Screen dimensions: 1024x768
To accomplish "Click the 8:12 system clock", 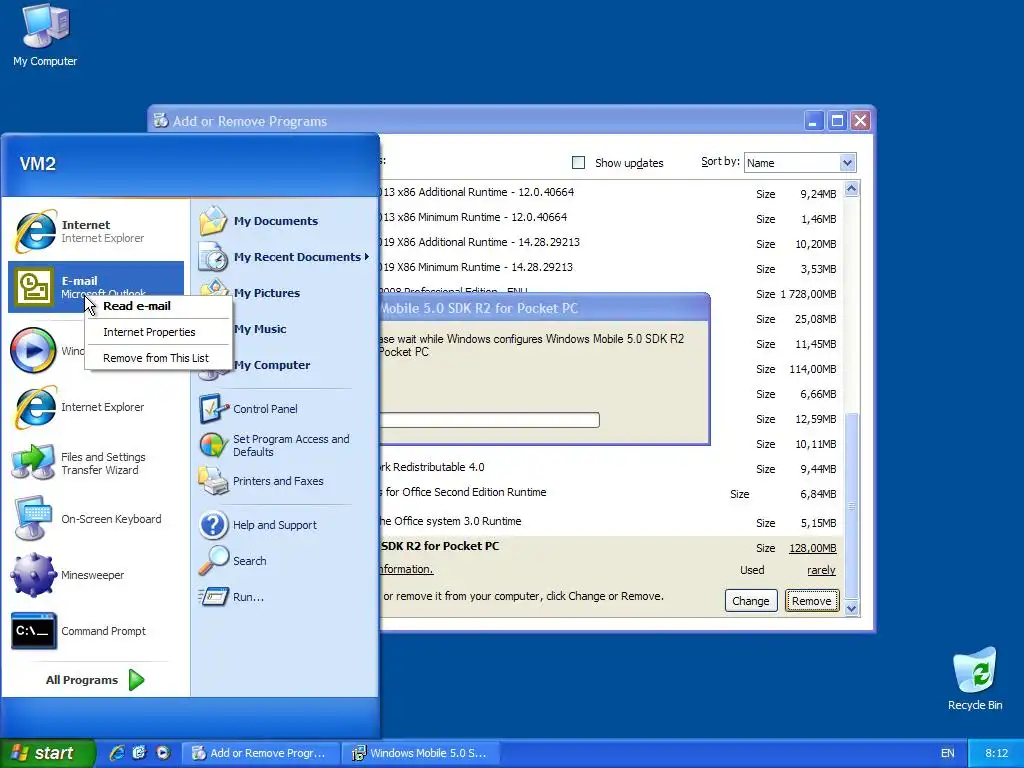I will tap(996, 753).
